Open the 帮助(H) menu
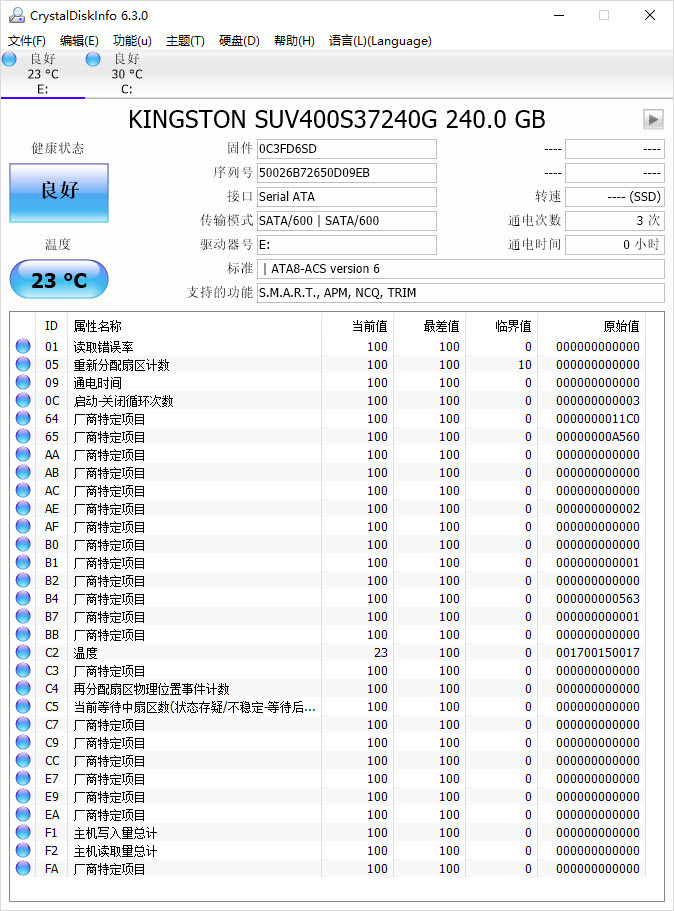This screenshot has height=911, width=674. 294,41
